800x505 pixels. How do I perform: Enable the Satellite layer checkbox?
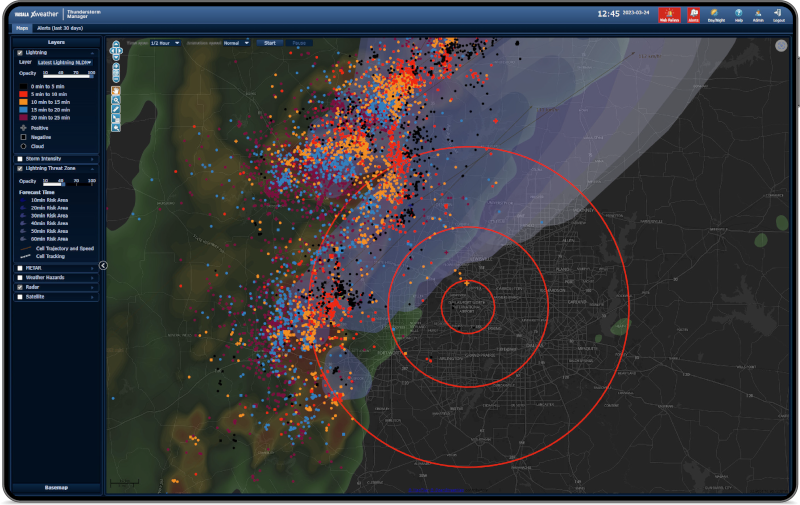click(x=20, y=296)
